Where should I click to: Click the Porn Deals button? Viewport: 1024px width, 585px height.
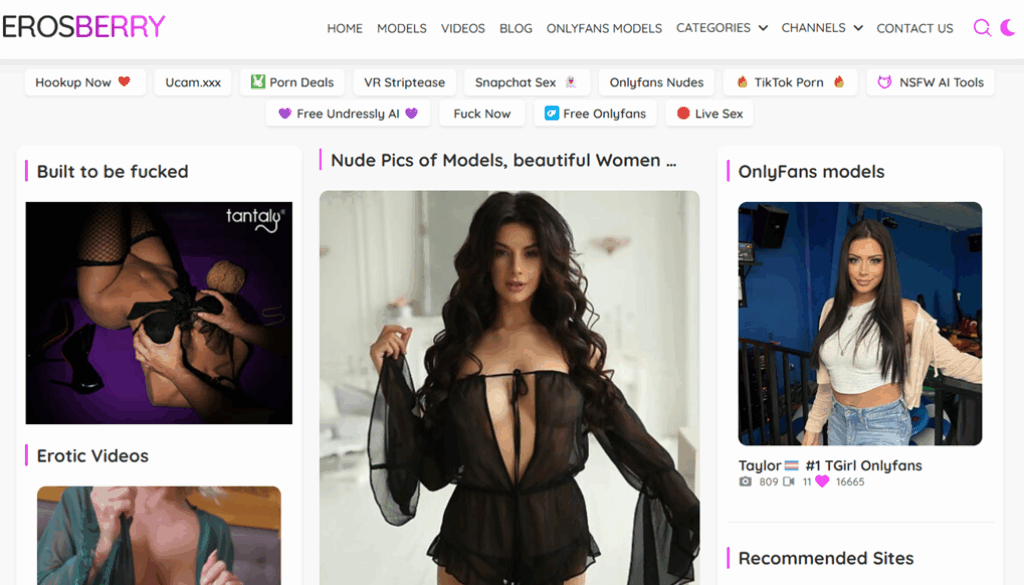tap(292, 83)
